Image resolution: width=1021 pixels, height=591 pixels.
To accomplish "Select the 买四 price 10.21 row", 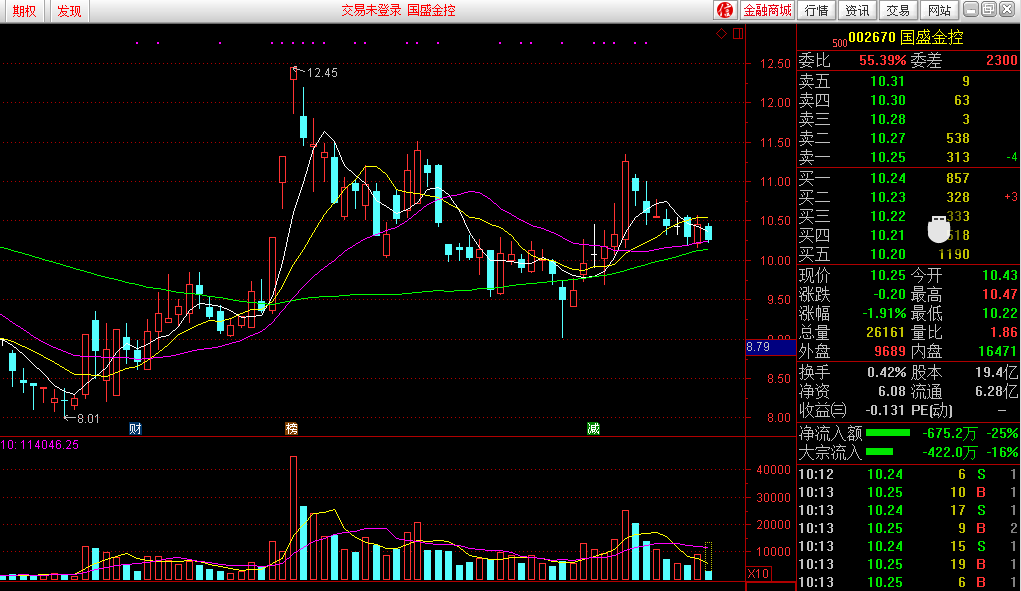I will [908, 235].
